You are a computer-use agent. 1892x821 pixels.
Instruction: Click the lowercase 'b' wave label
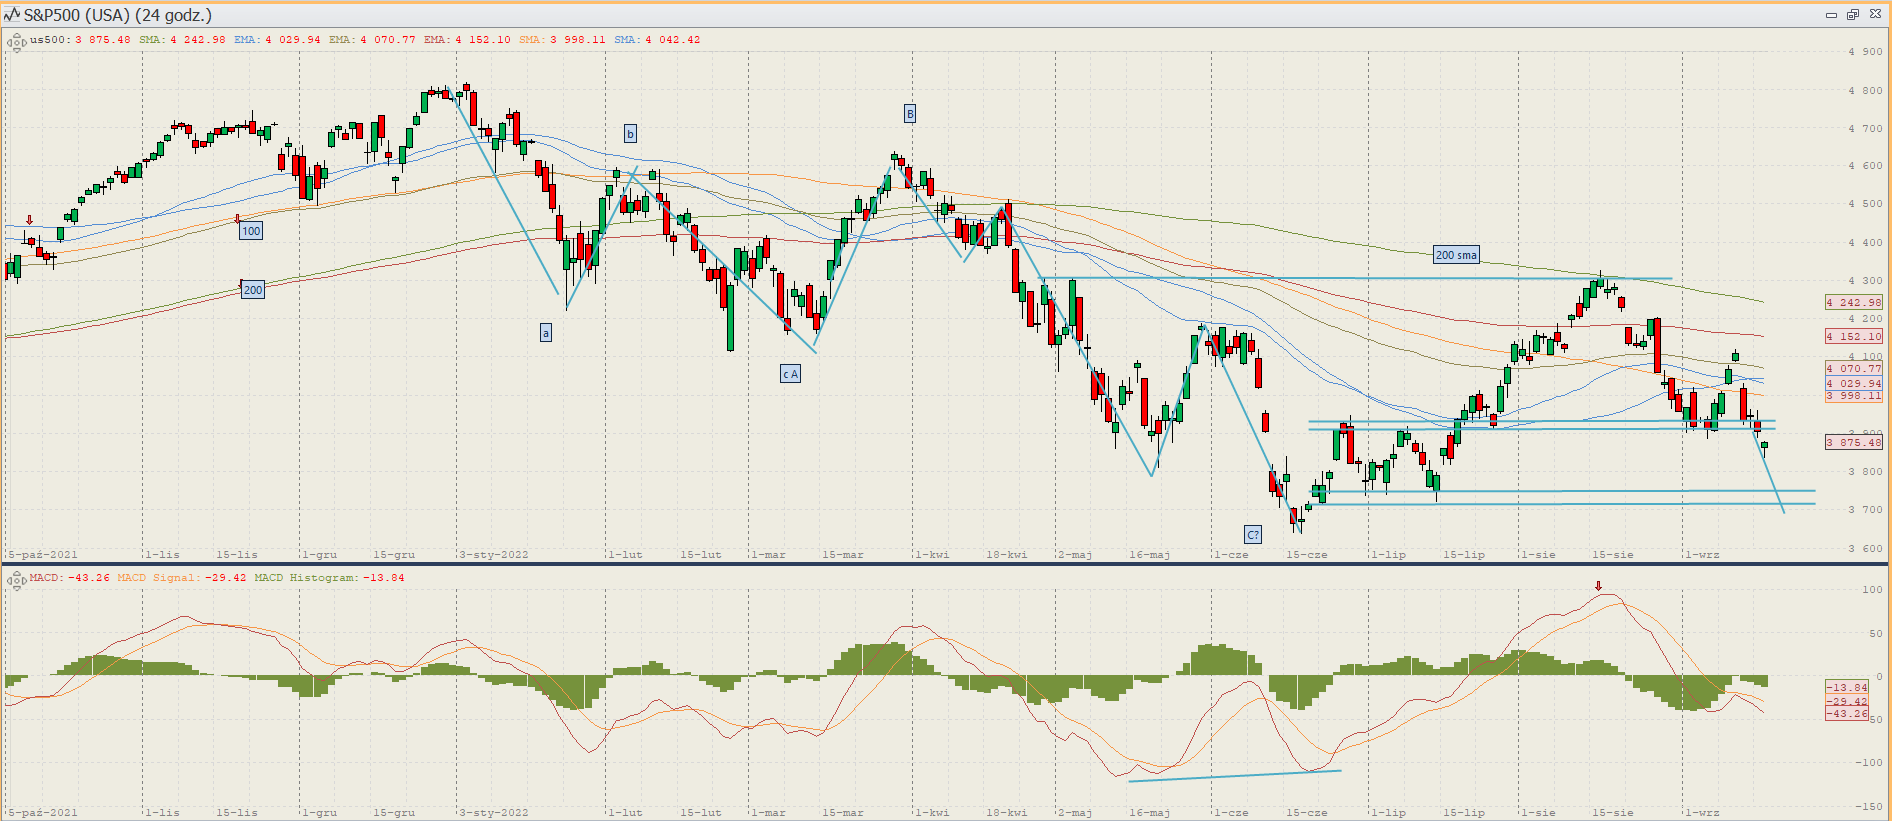pos(629,134)
